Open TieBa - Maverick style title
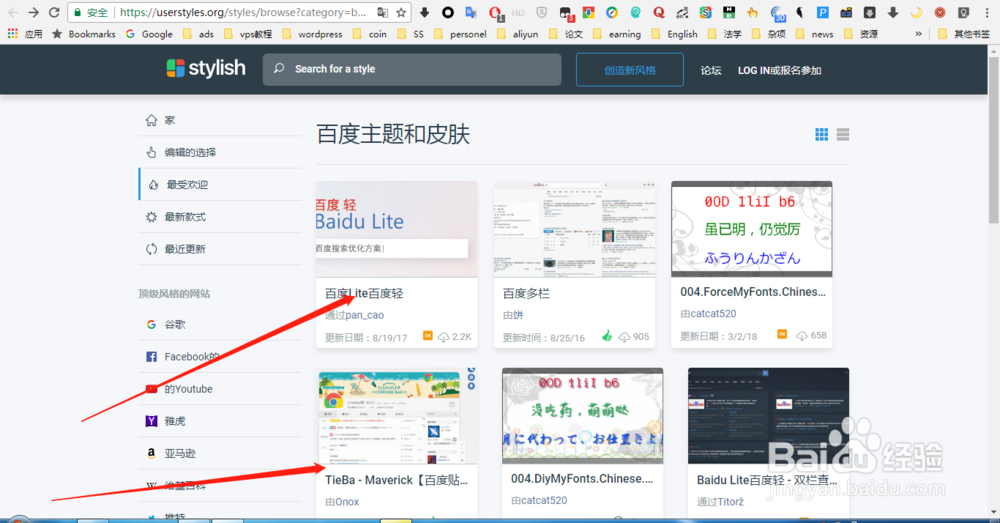 [396, 480]
